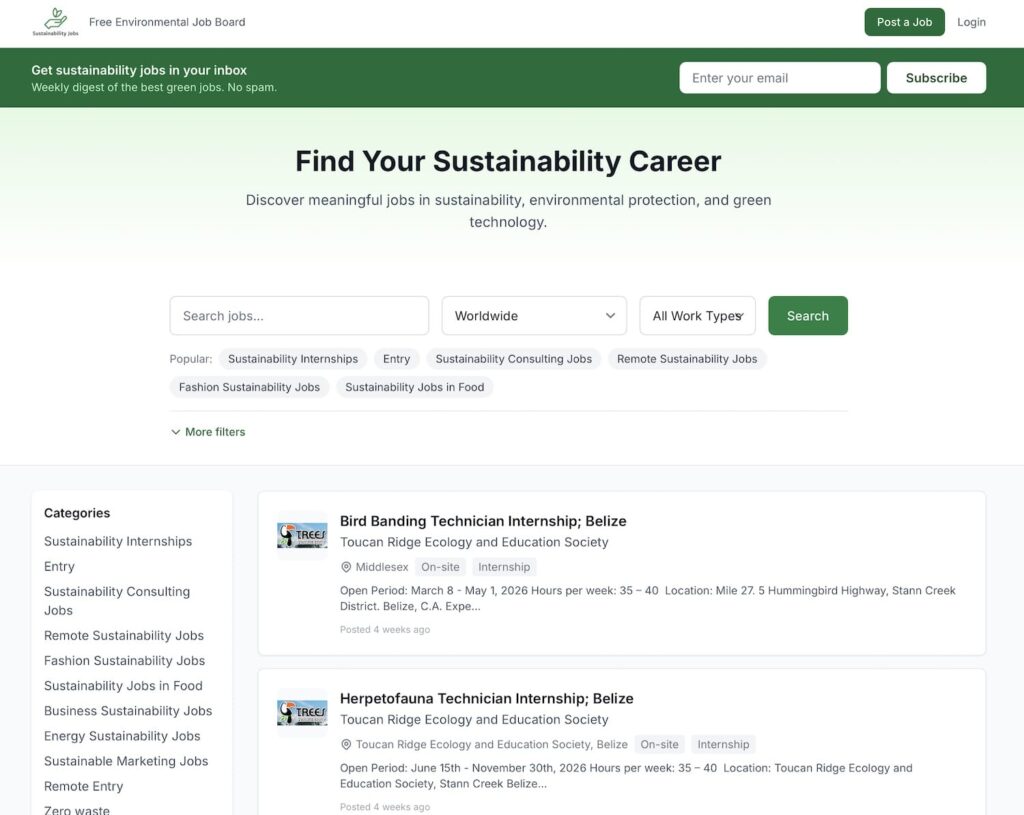Open the All Work Types dropdown
1024x815 pixels.
click(x=697, y=315)
